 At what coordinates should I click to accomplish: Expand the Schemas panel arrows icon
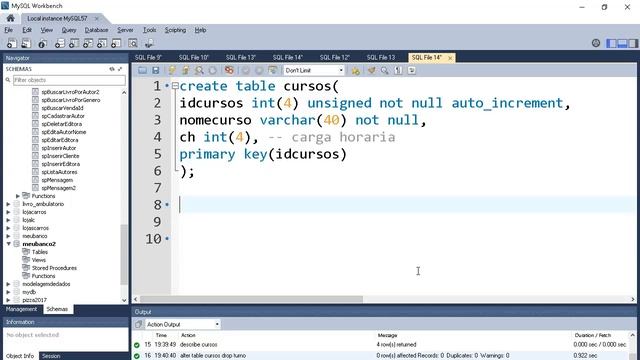(x=120, y=69)
